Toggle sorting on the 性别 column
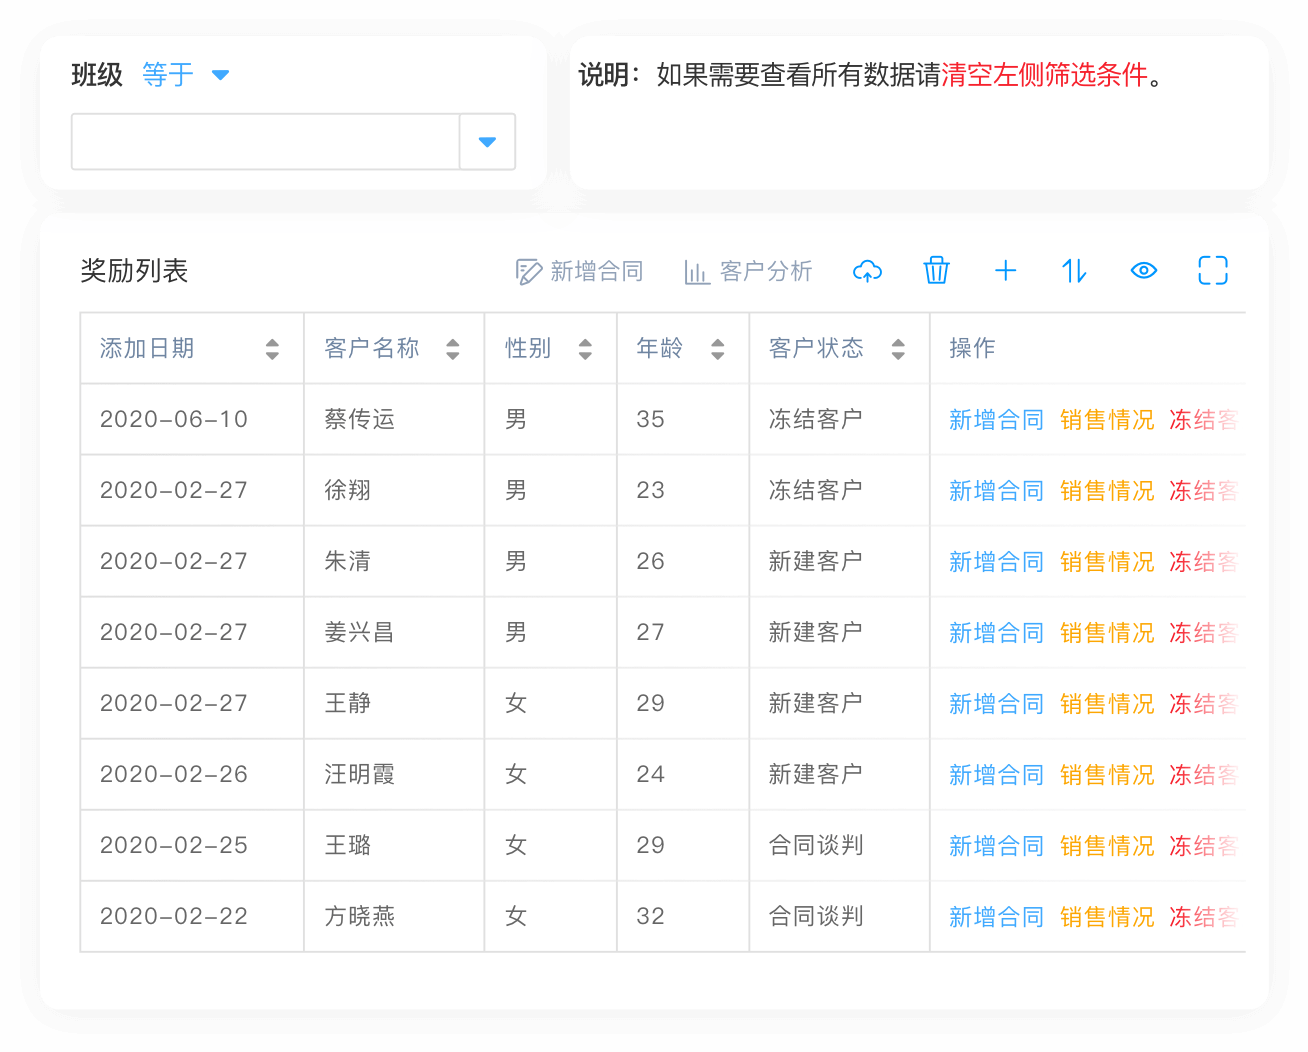This screenshot has width=1308, height=1052. click(x=583, y=349)
